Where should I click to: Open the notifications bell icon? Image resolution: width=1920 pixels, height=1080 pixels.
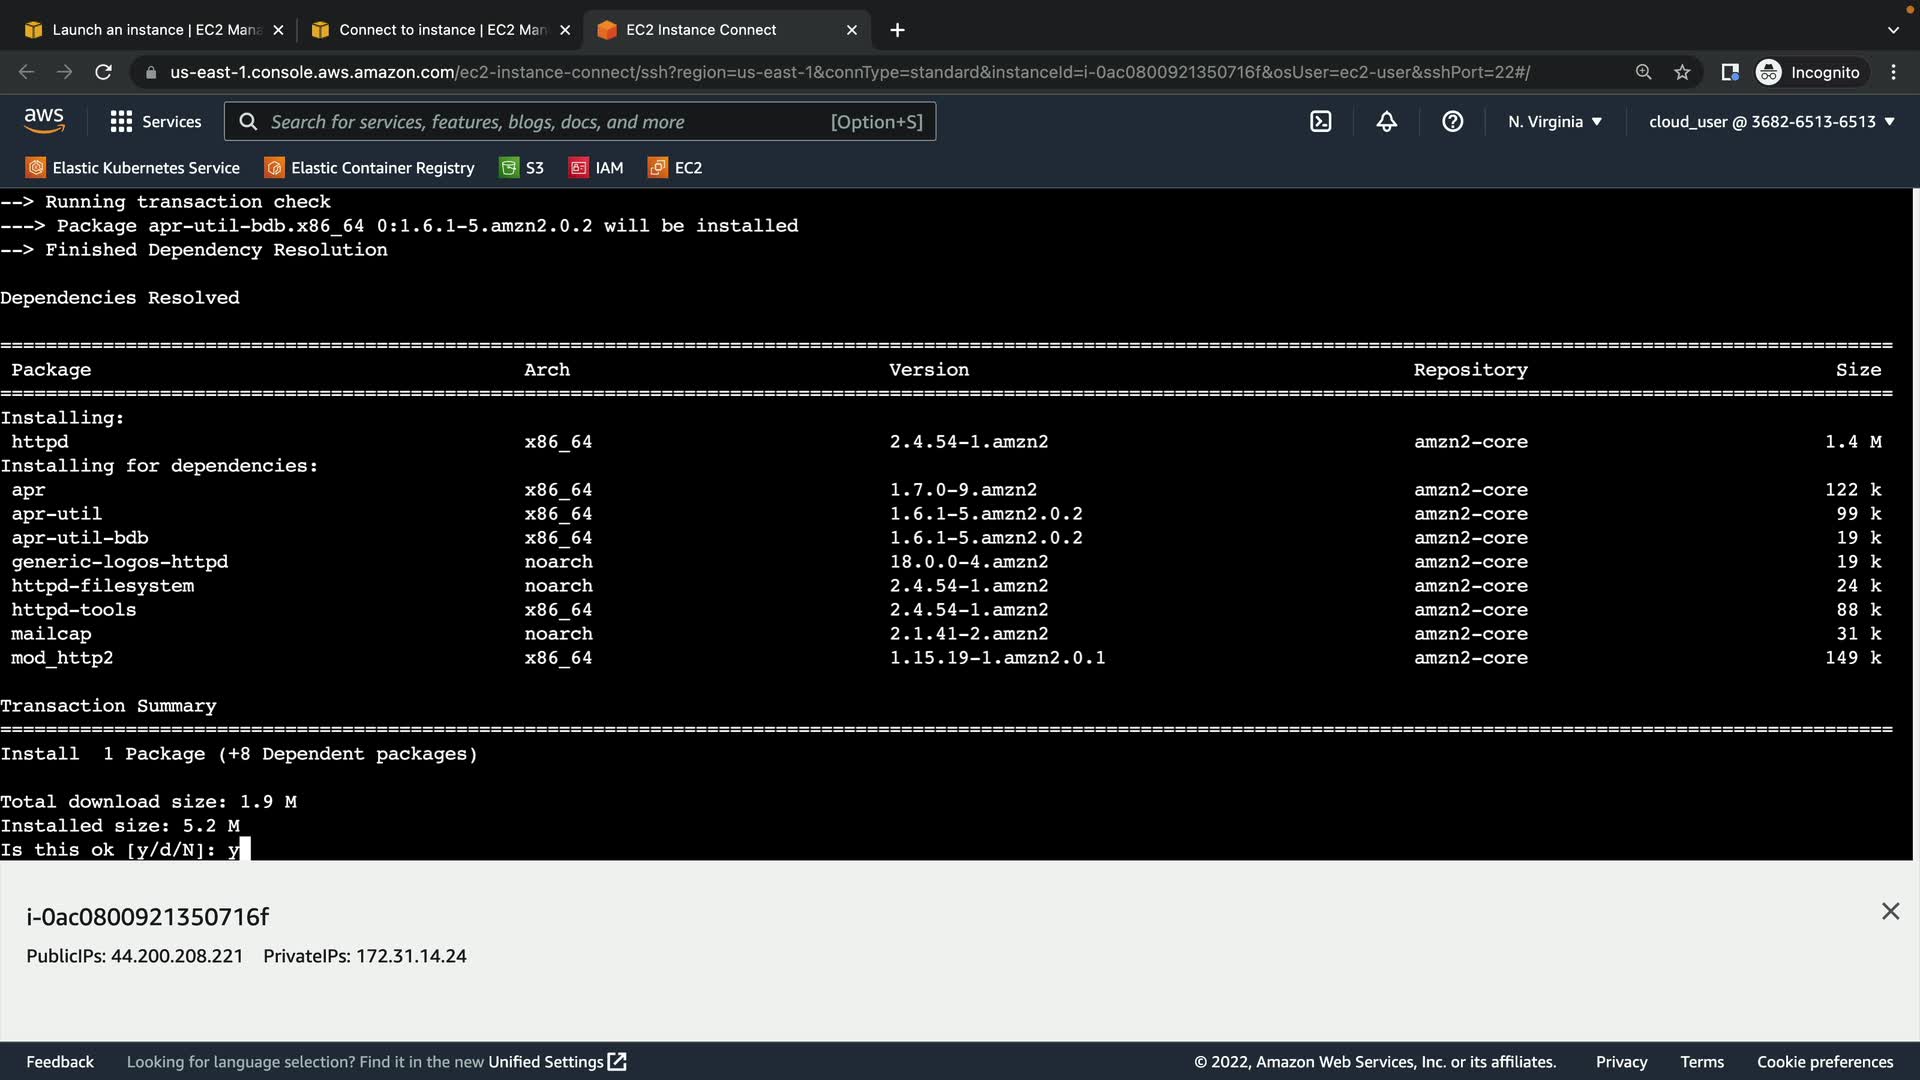[1386, 122]
